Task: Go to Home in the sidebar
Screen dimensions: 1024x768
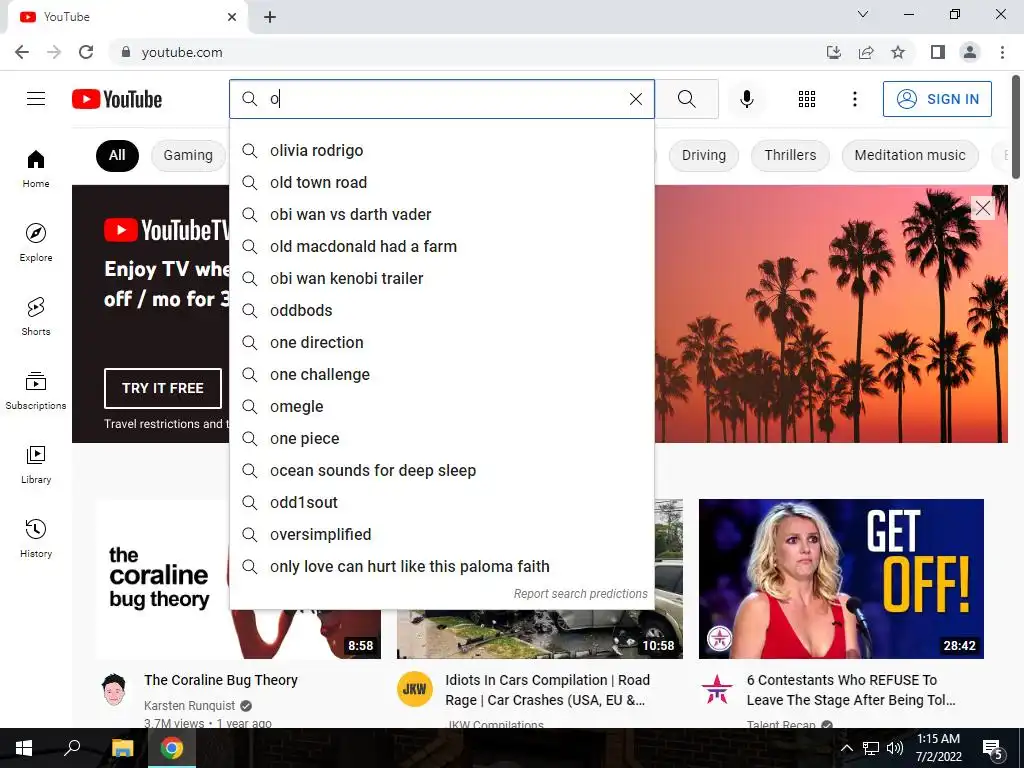Action: point(36,169)
